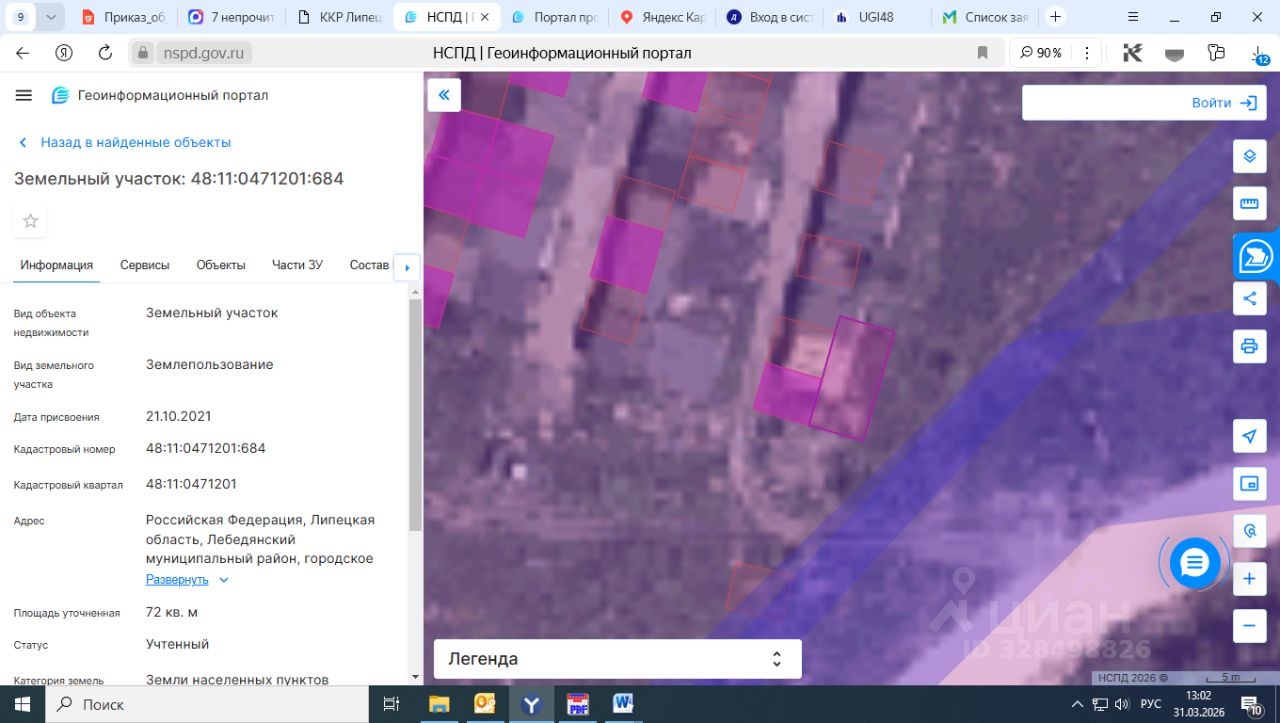Click the Развернуть link in the address
The height and width of the screenshot is (723, 1280).
coord(177,580)
